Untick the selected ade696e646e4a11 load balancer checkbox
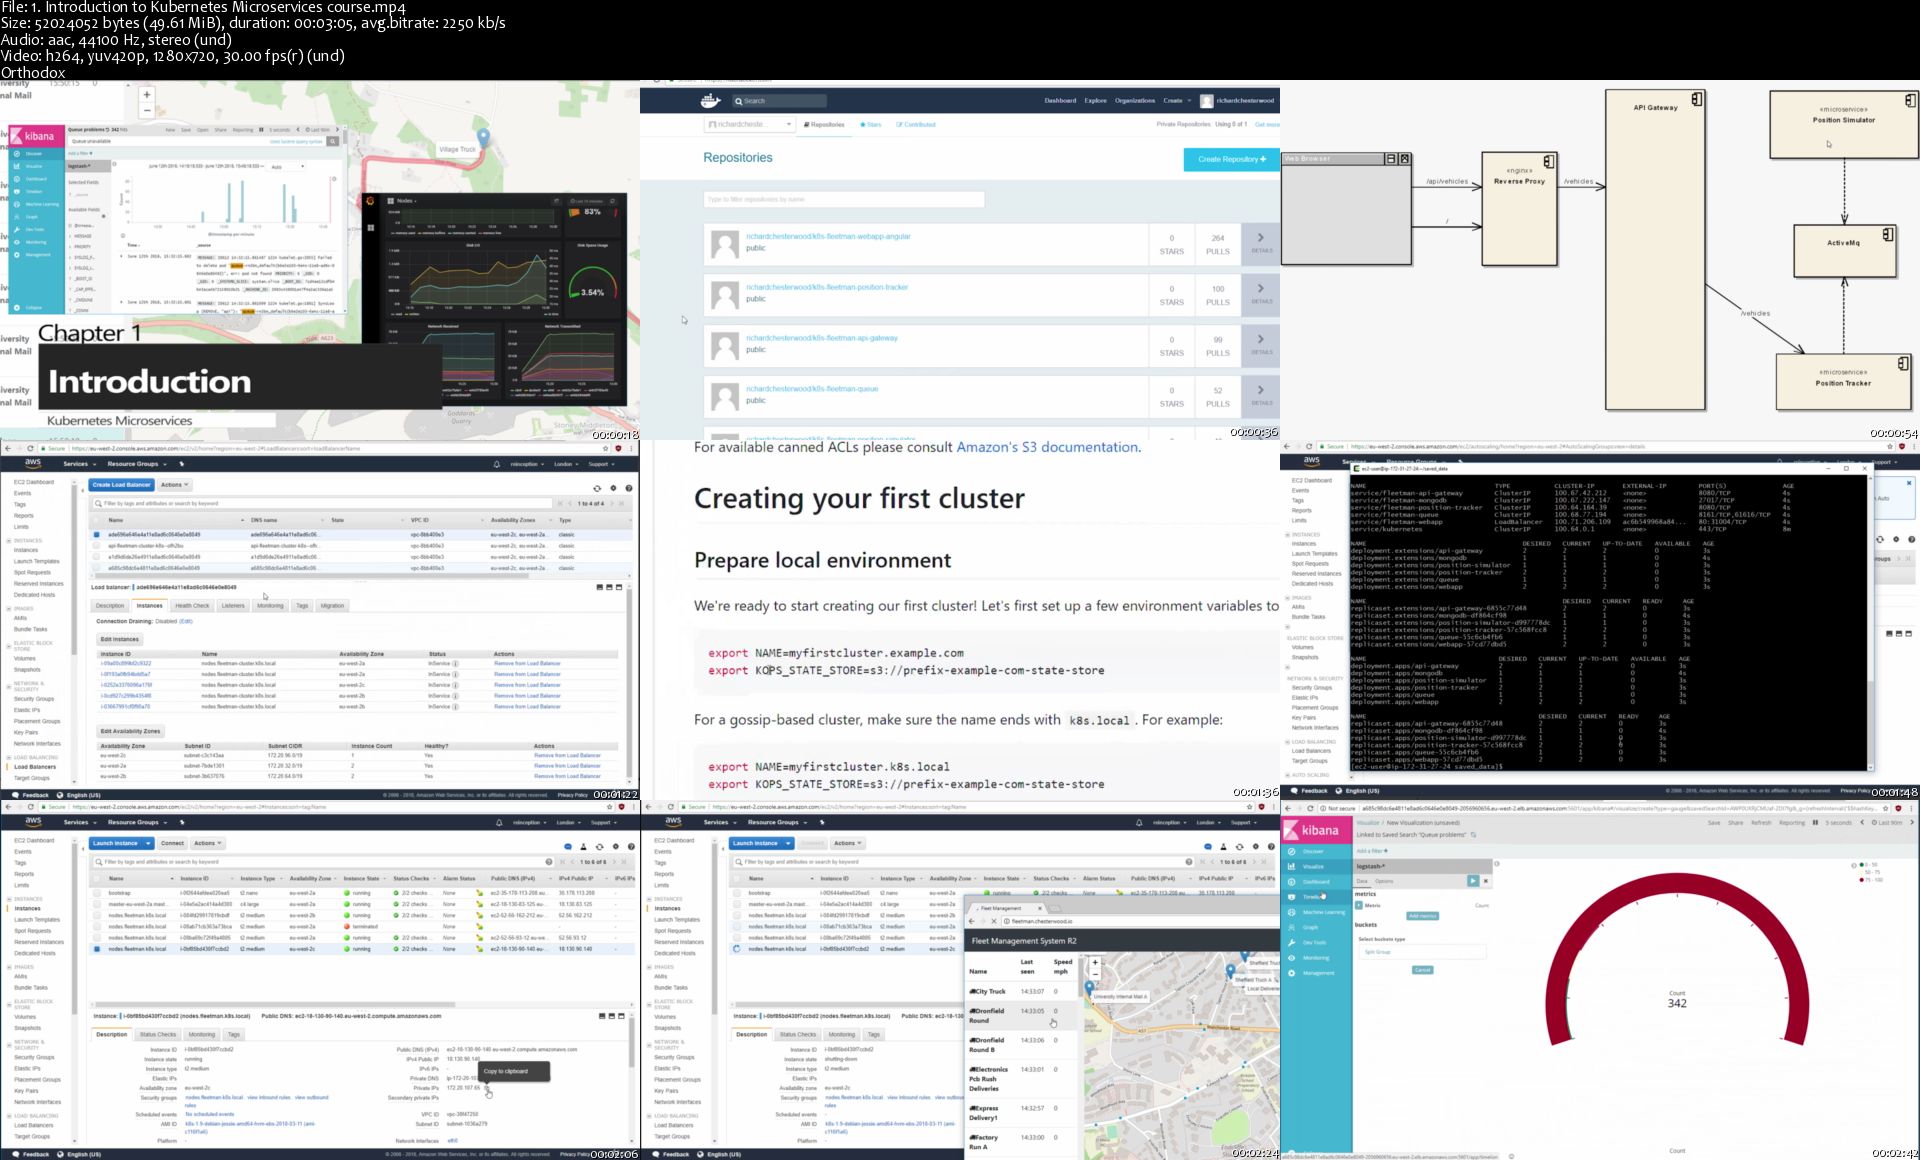Image resolution: width=1920 pixels, height=1160 pixels. [97, 534]
